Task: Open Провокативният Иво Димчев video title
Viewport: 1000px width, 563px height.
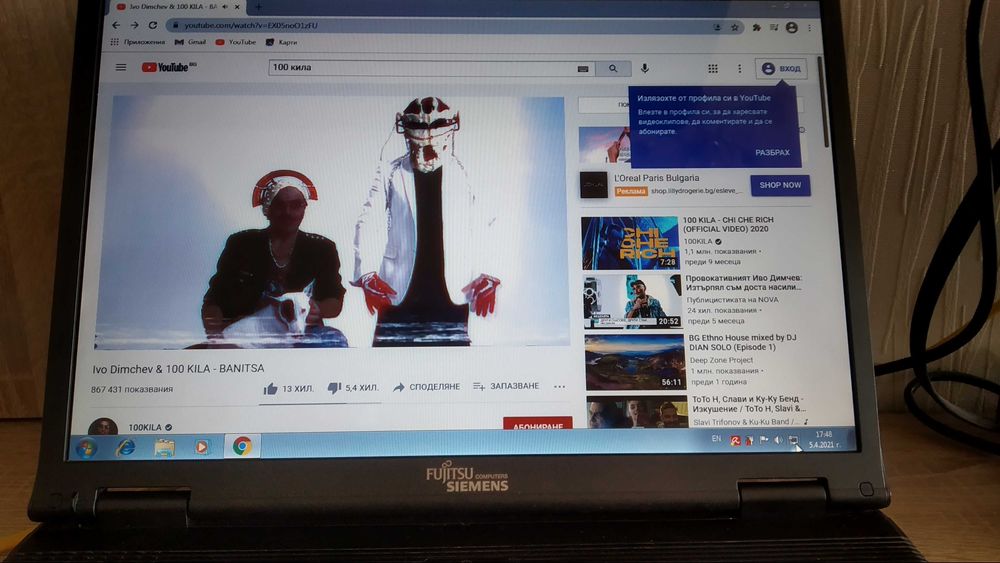Action: click(x=744, y=282)
